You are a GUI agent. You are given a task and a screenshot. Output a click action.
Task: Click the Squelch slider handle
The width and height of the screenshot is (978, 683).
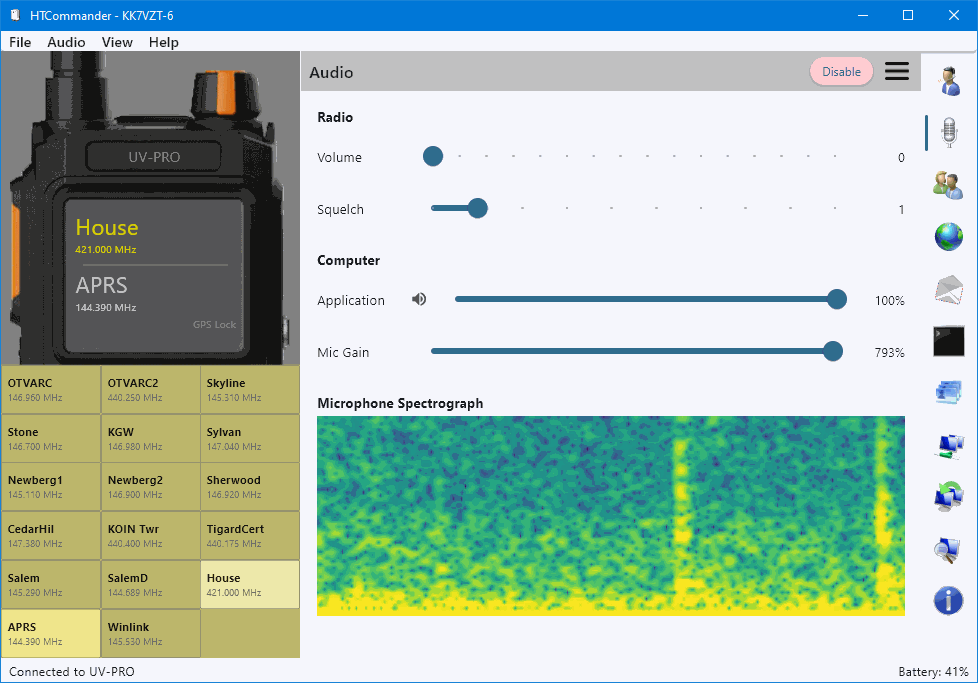coord(478,208)
